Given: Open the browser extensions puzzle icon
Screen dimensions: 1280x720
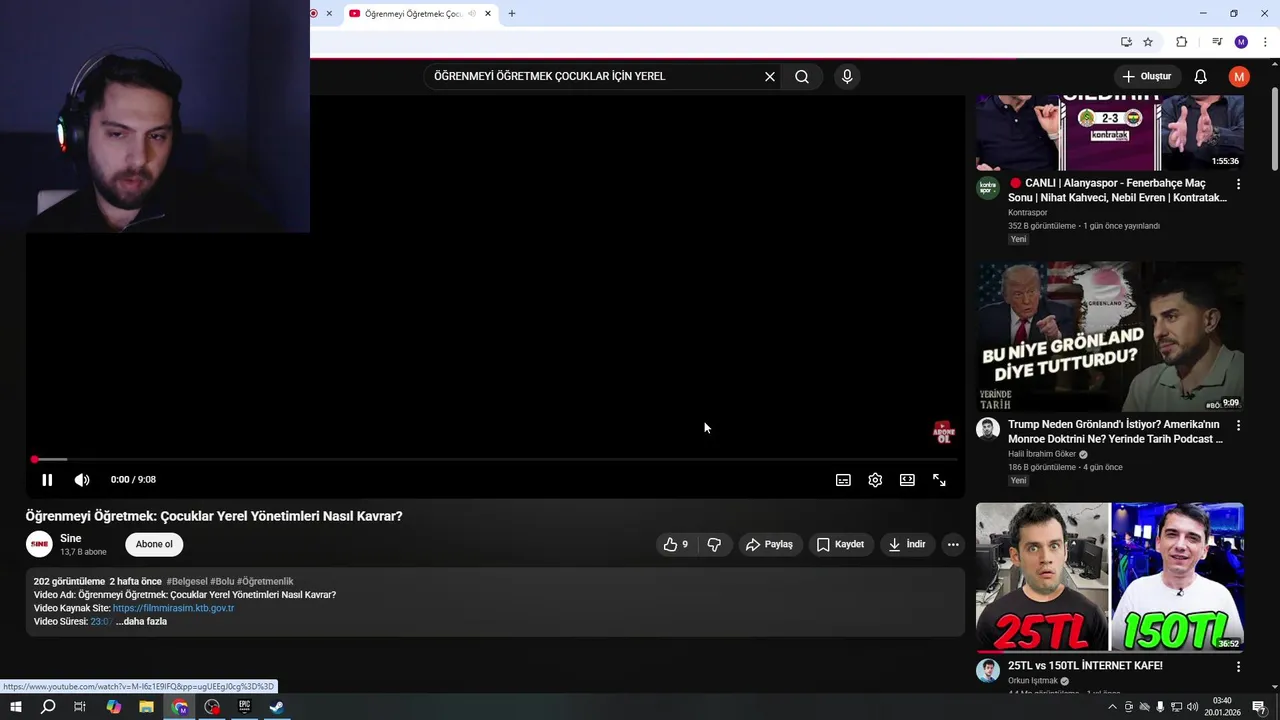Looking at the screenshot, I should pos(1181,42).
